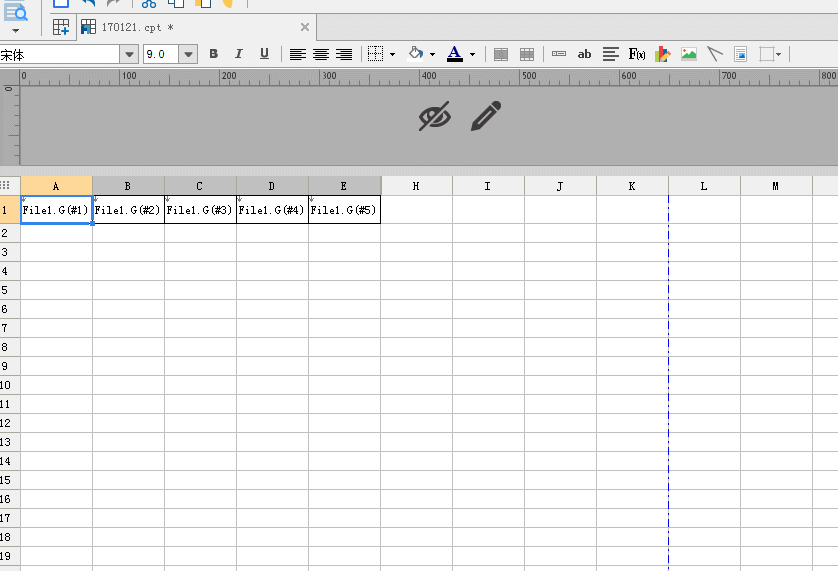This screenshot has width=838, height=571.
Task: Edit the parameter pane with pencil
Action: click(x=486, y=115)
